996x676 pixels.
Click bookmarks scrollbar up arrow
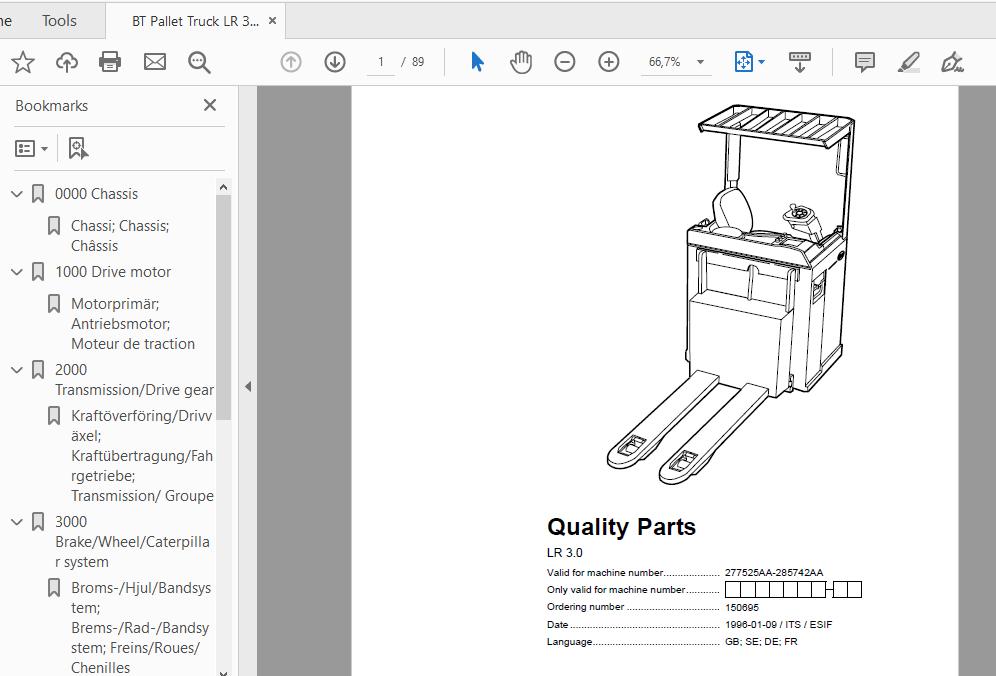click(x=223, y=187)
